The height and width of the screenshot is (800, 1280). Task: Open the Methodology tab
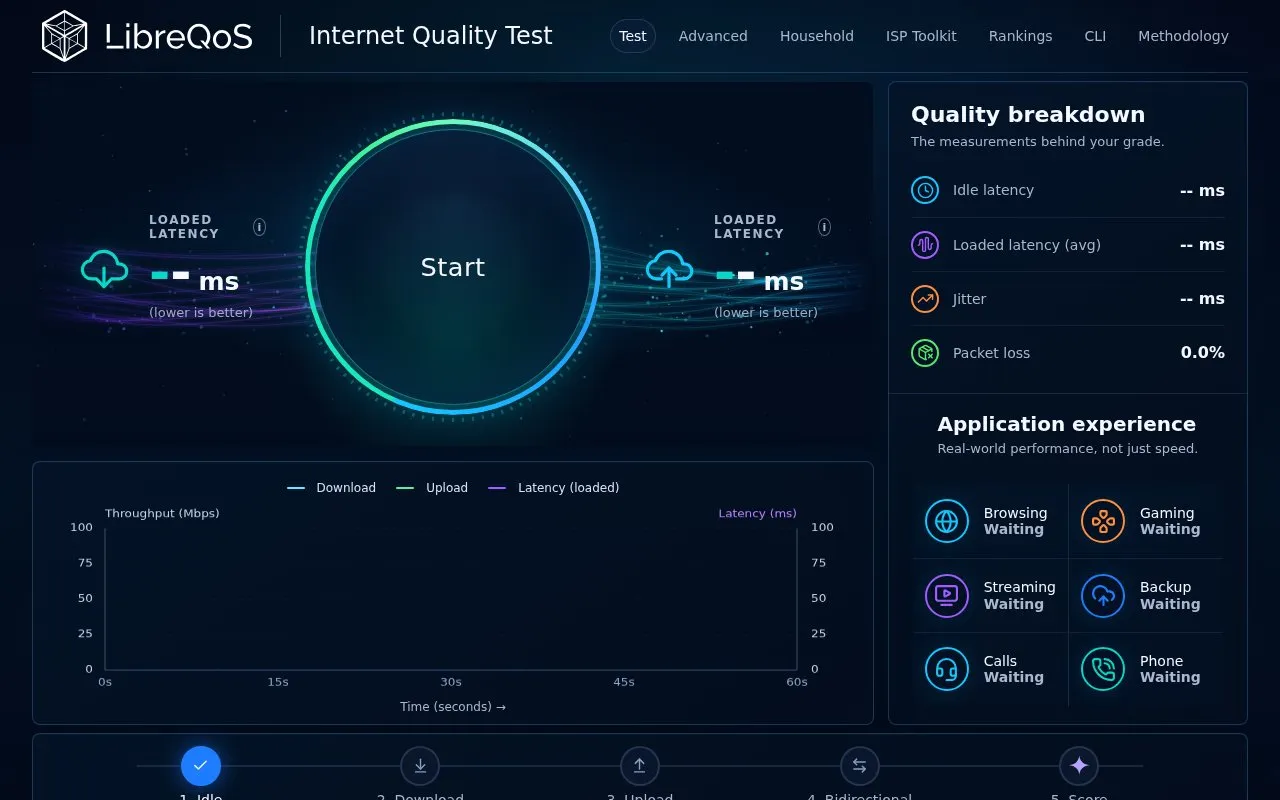pyautogui.click(x=1183, y=36)
